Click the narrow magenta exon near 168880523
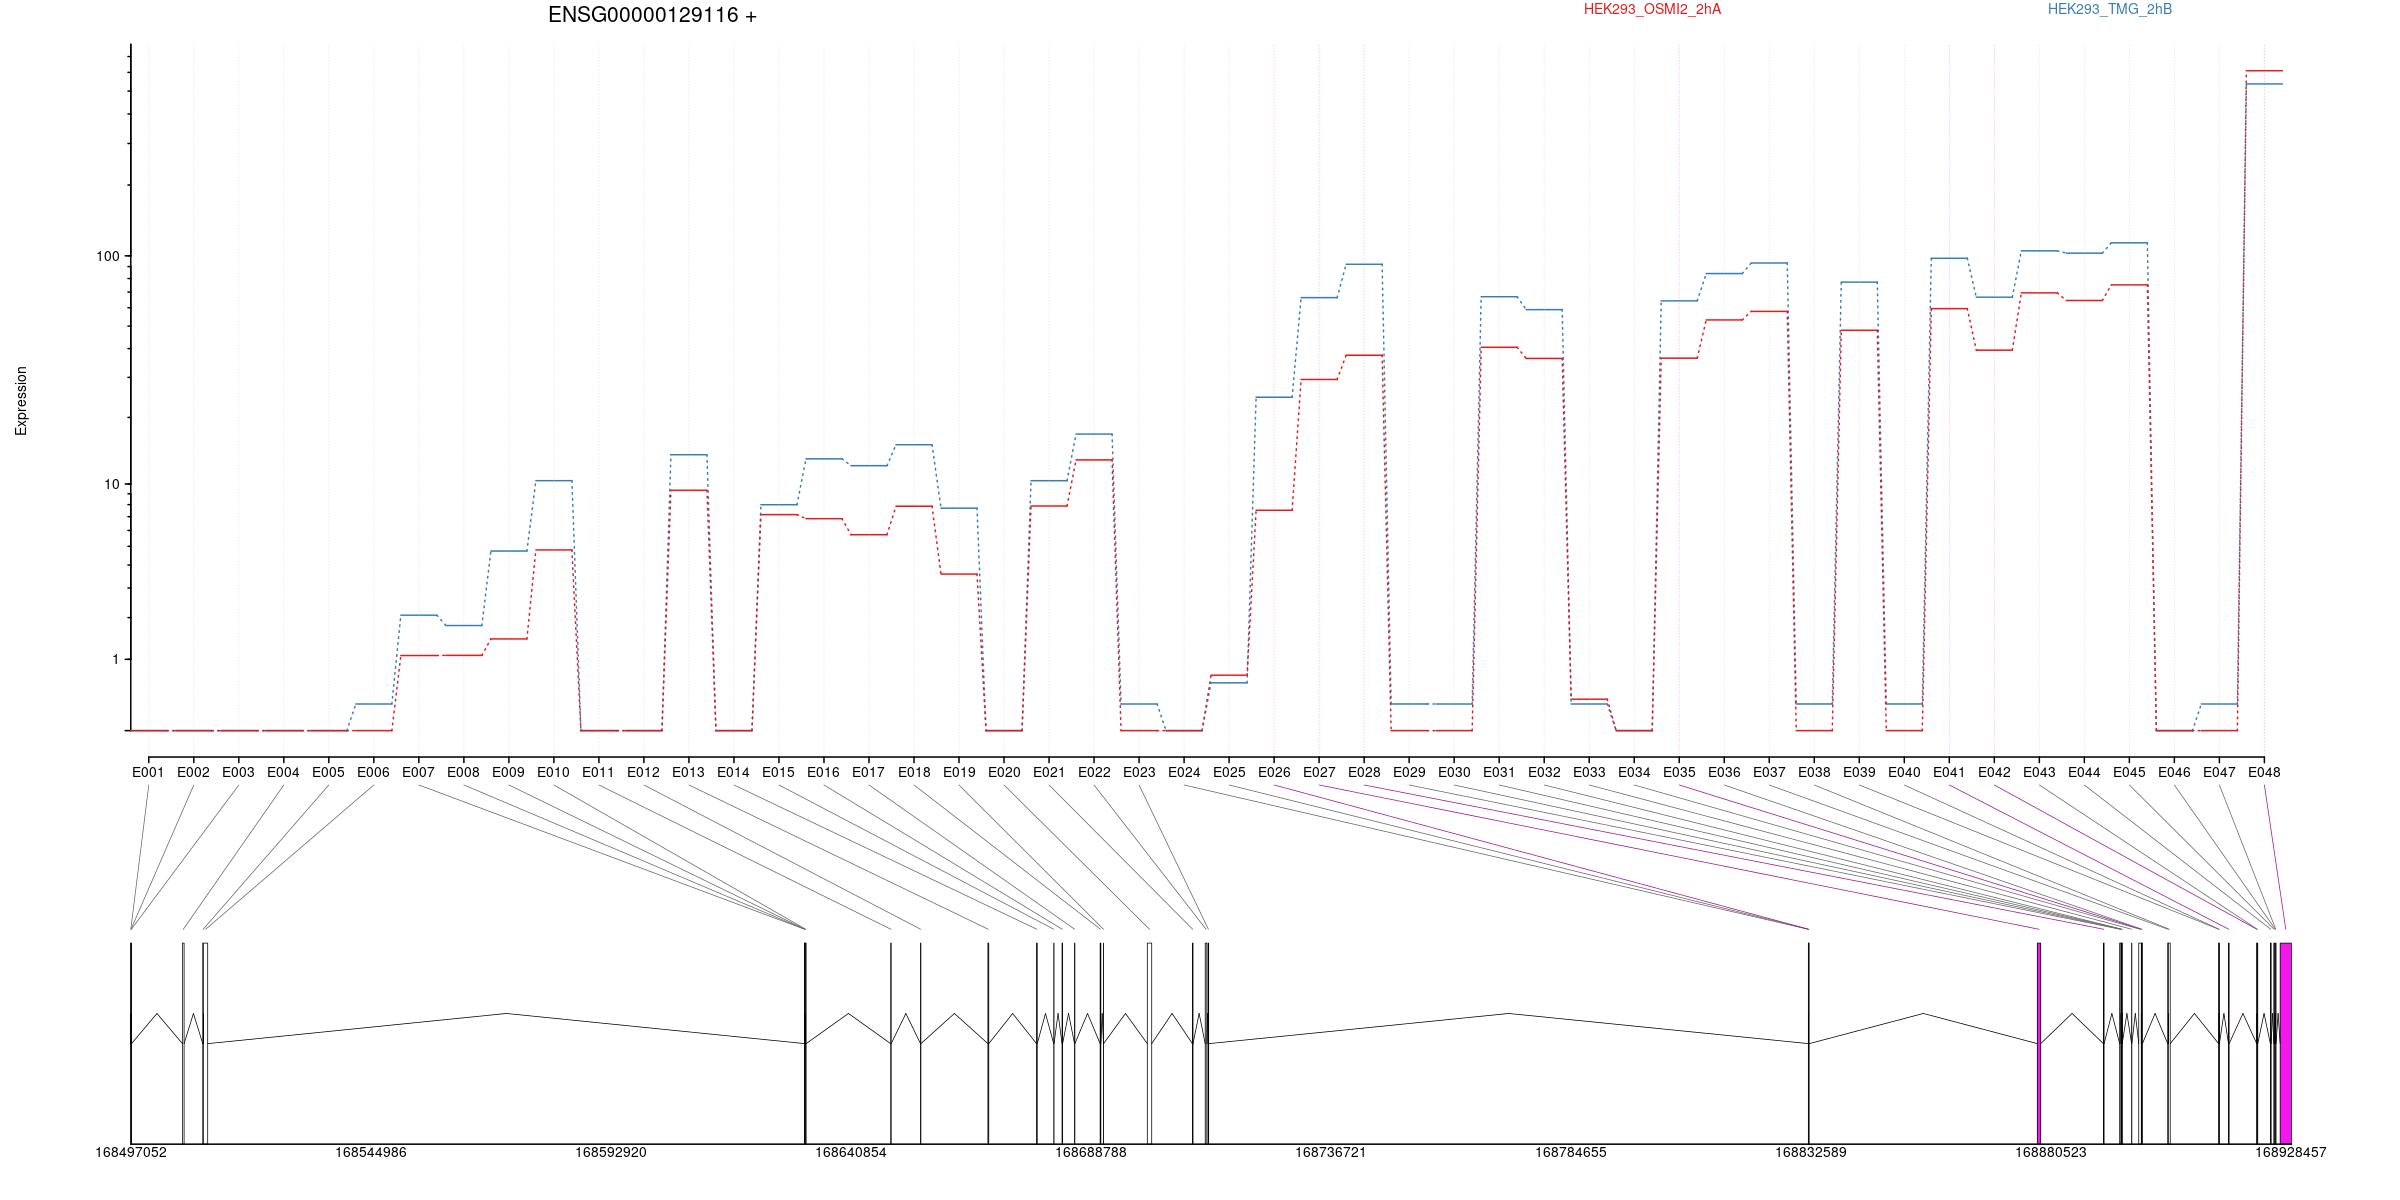Viewport: 2400px width, 1200px height. click(2039, 1043)
